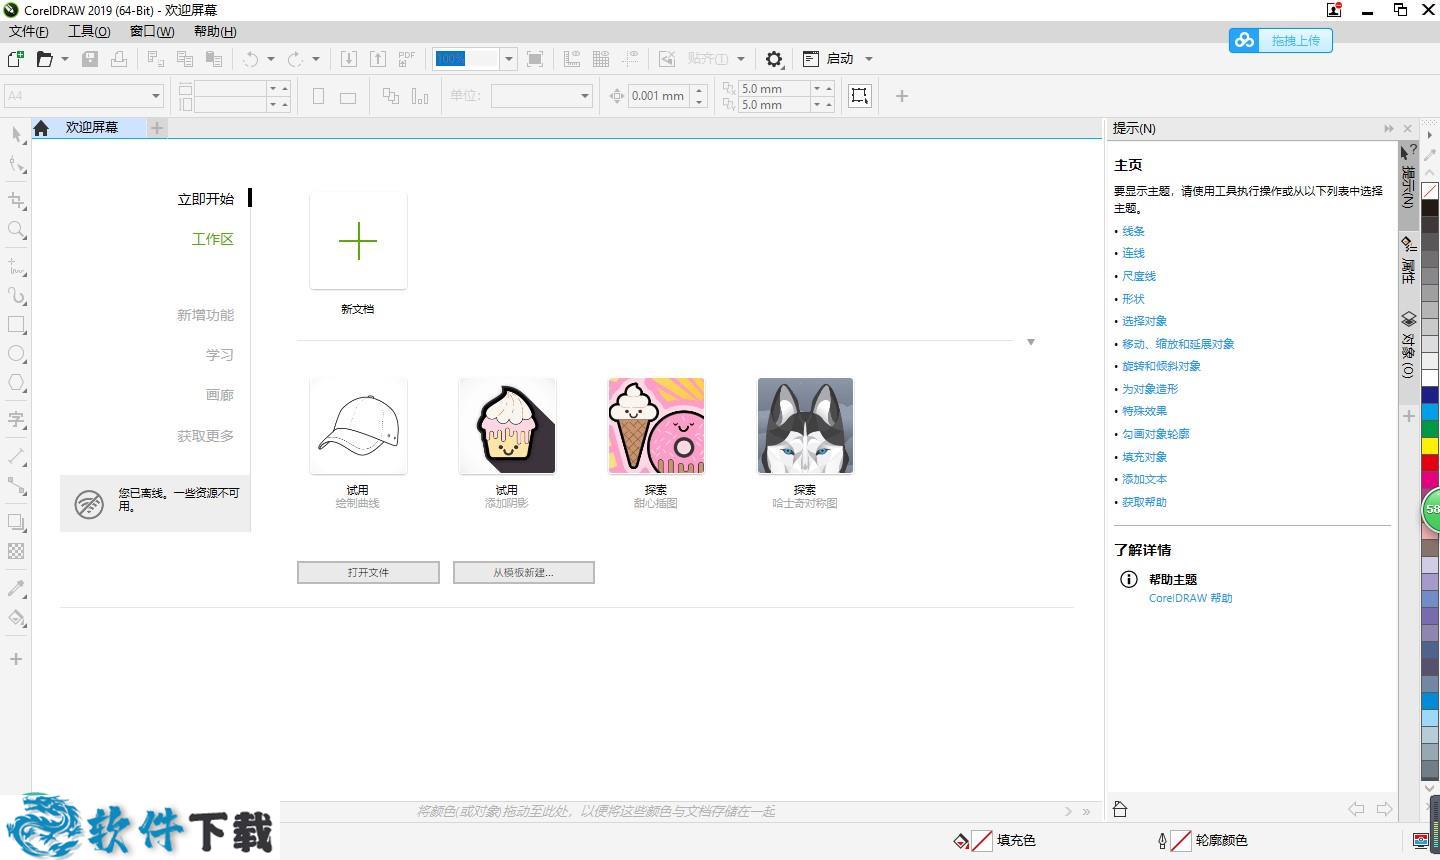Image resolution: width=1440 pixels, height=860 pixels.
Task: Open the husky 哈士奇对称图 thumbnail
Action: (x=805, y=426)
